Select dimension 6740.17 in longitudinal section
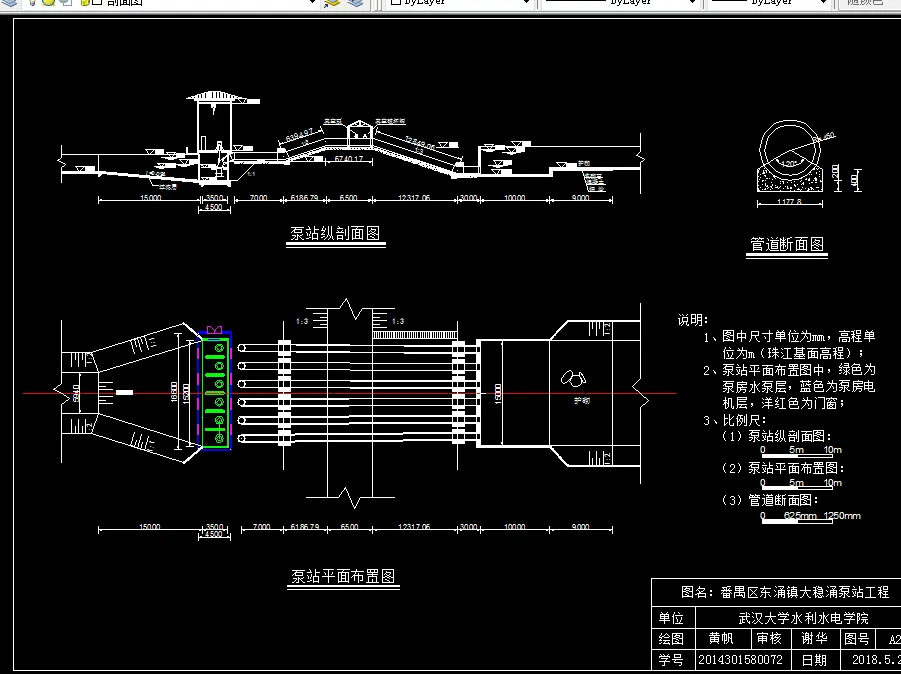This screenshot has height=674, width=901. tap(349, 159)
